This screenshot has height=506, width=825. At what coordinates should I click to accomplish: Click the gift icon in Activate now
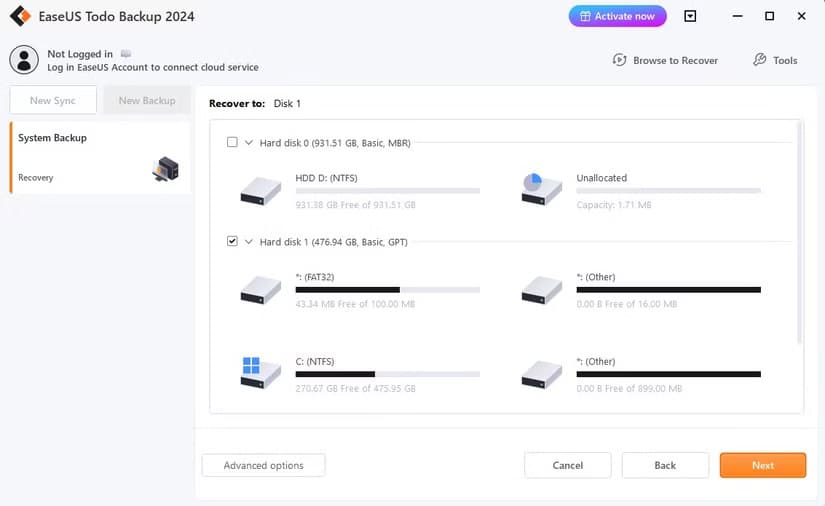[x=585, y=16]
